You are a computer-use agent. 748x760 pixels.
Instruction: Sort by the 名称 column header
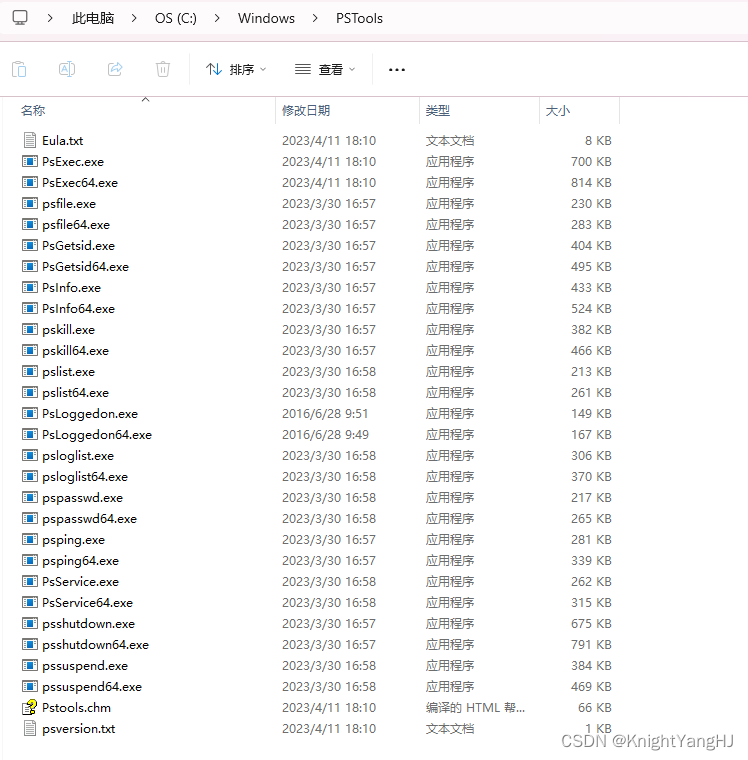coord(33,111)
